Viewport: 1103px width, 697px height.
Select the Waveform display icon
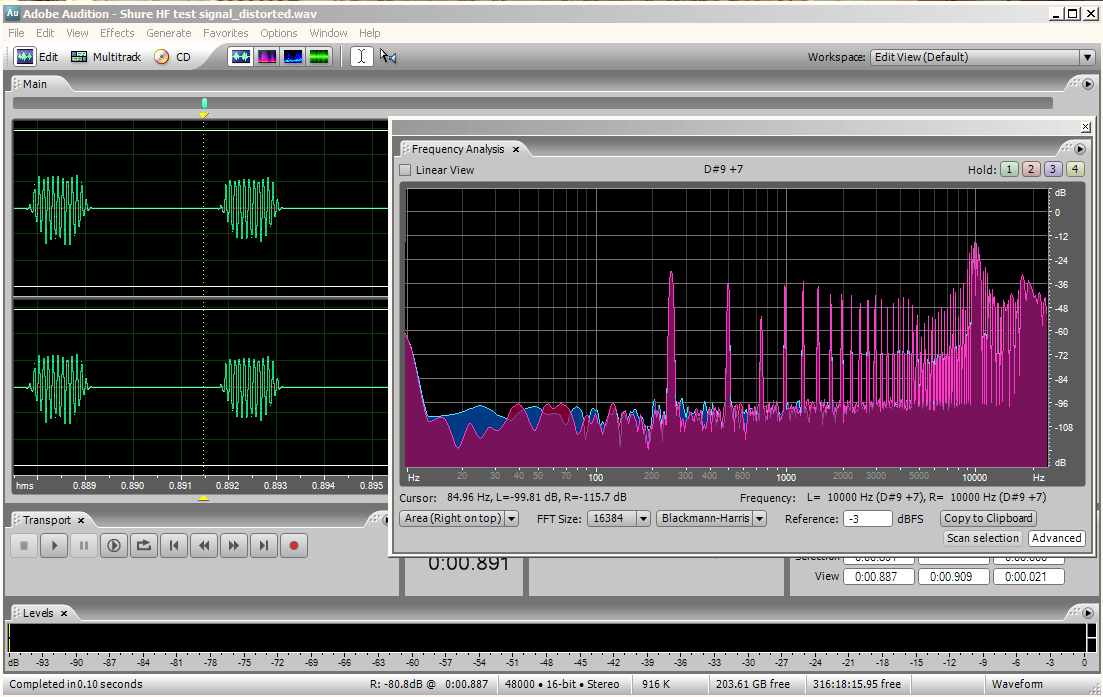pyautogui.click(x=241, y=56)
